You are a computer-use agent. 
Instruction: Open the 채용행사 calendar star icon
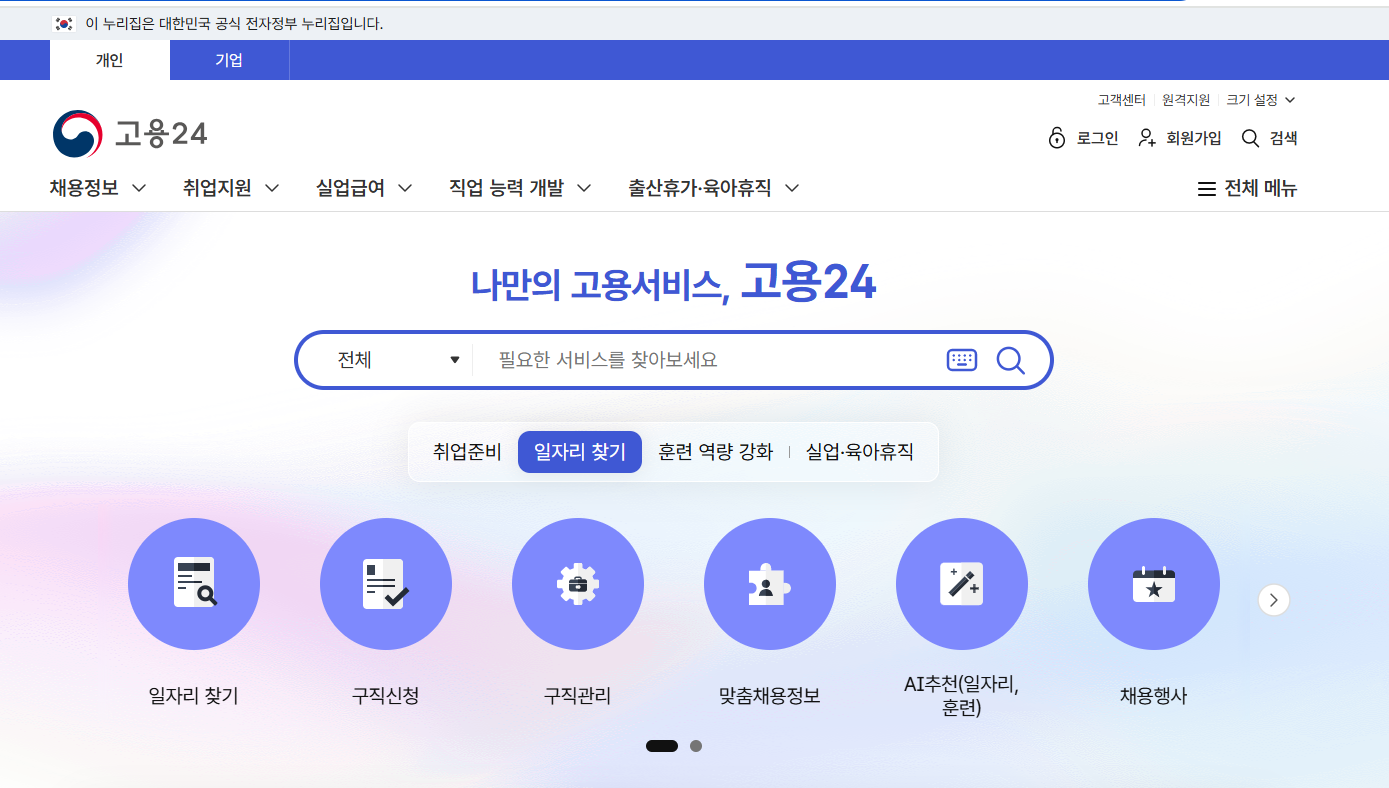(x=1154, y=584)
